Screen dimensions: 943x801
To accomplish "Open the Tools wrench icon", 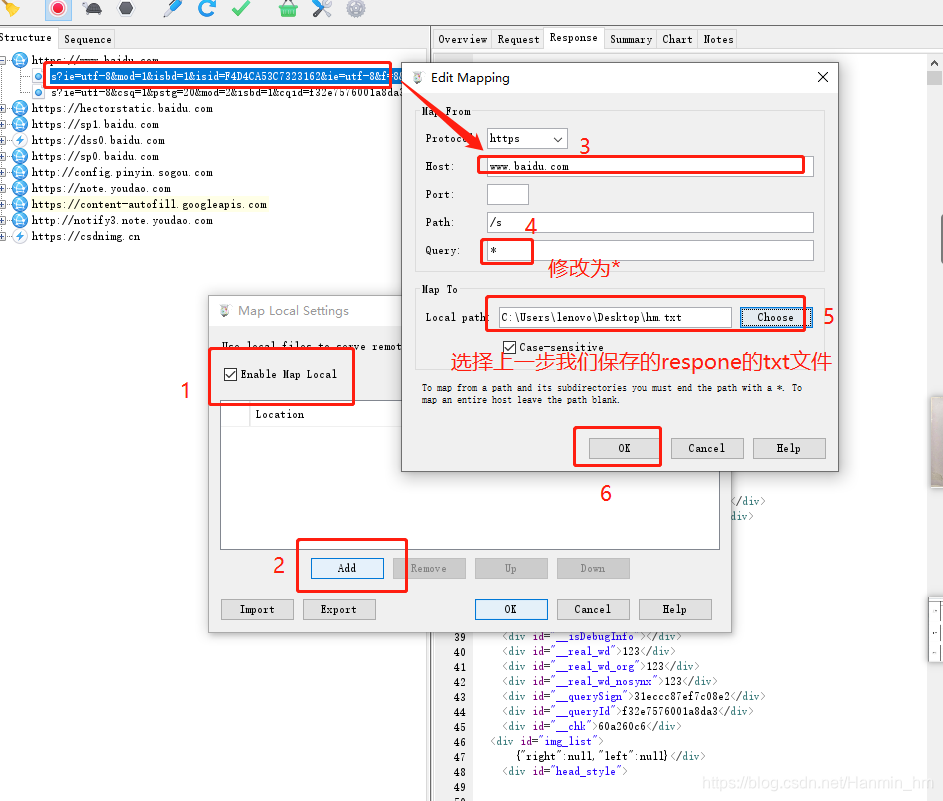I will pos(322,8).
